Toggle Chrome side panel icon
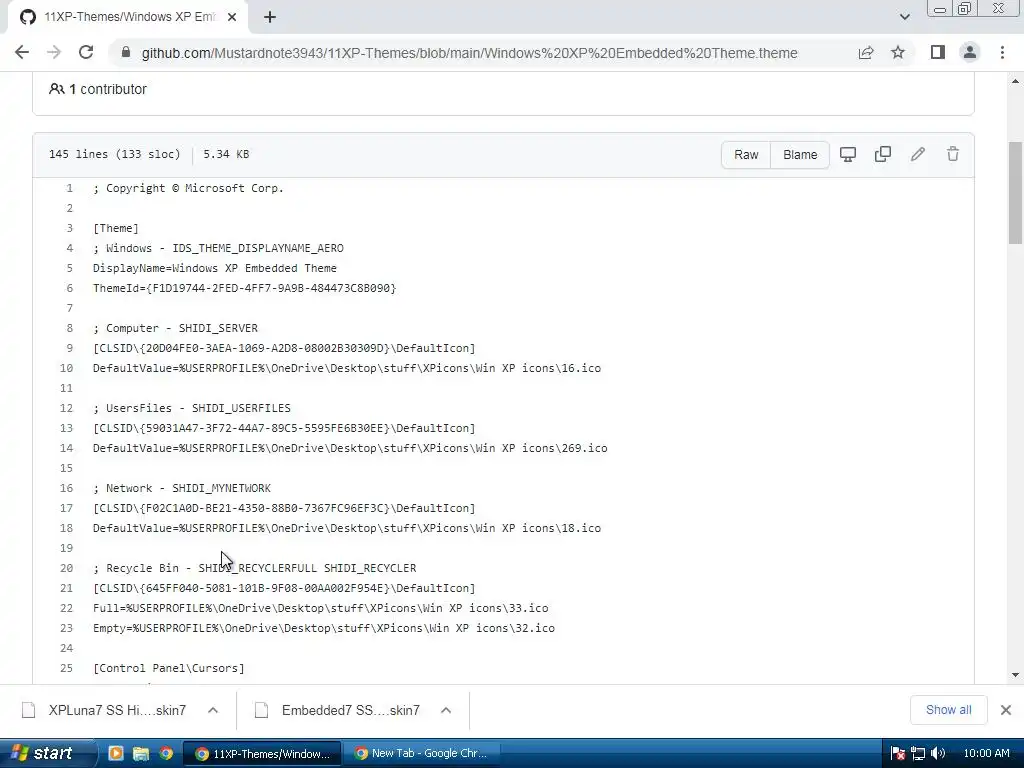The image size is (1024, 768). (938, 52)
